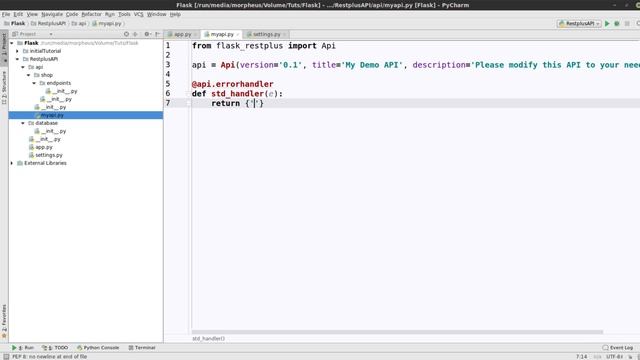The height and width of the screenshot is (360, 640).
Task: Close the app.py tab
Action: (196, 35)
